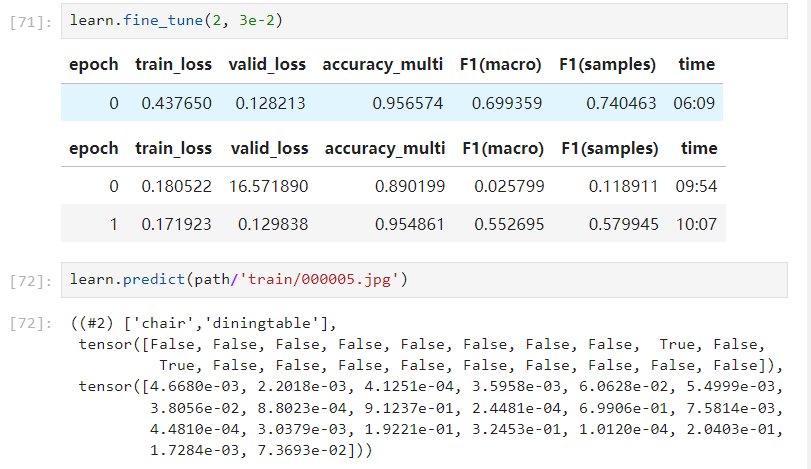Viewport: 811px width, 469px height.
Task: Click the highlighted row's 0.437650 train loss
Action: pyautogui.click(x=176, y=103)
